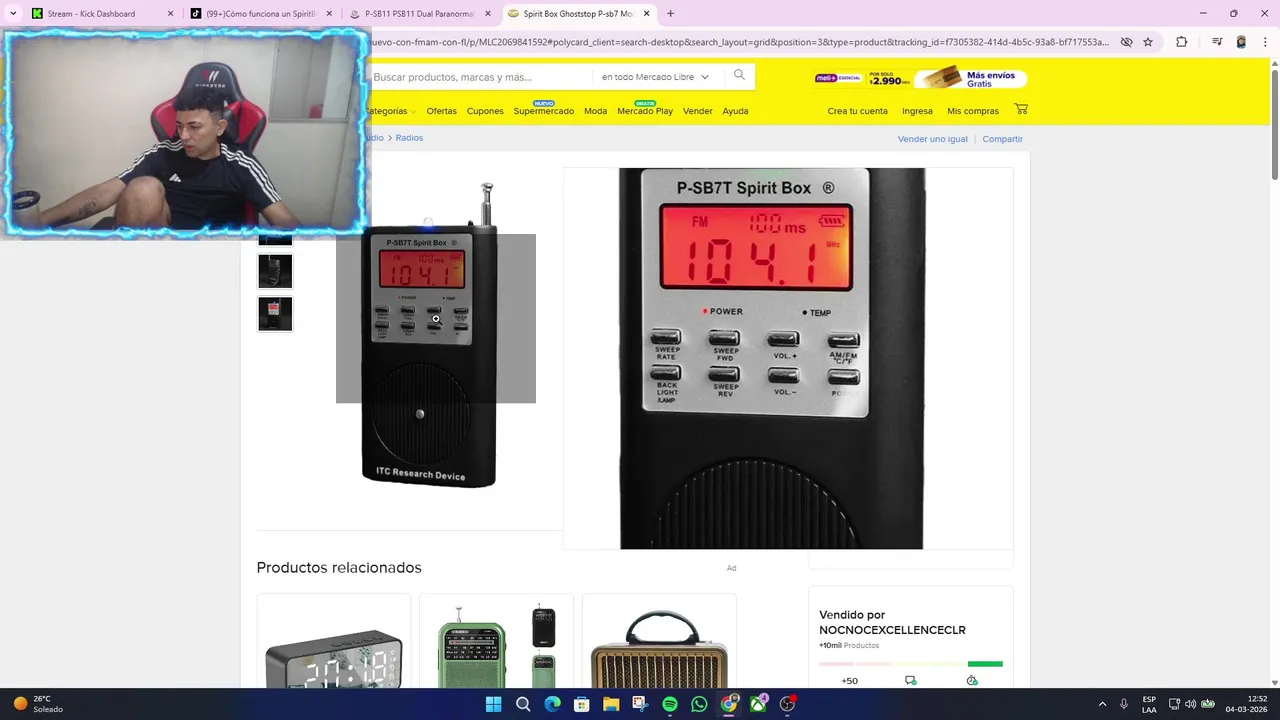This screenshot has width=1280, height=720.
Task: Click the Radios breadcrumb link
Action: [x=409, y=138]
